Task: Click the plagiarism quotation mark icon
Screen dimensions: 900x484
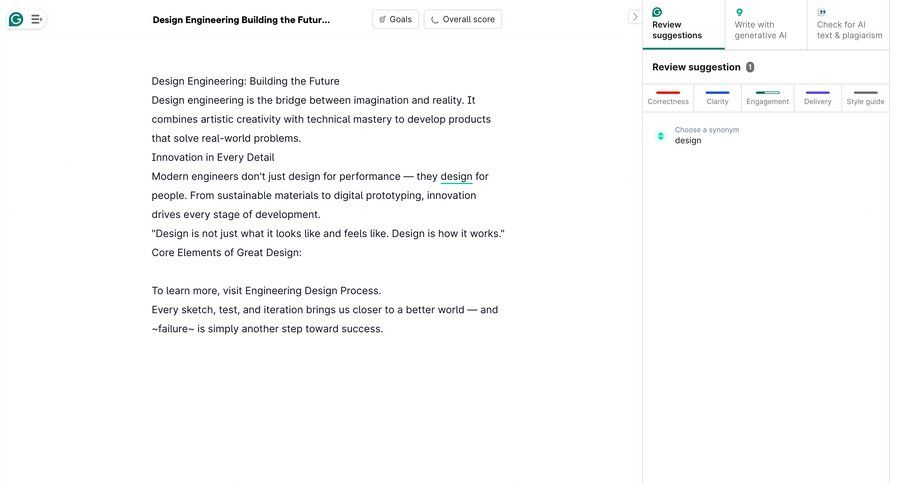Action: [x=822, y=12]
